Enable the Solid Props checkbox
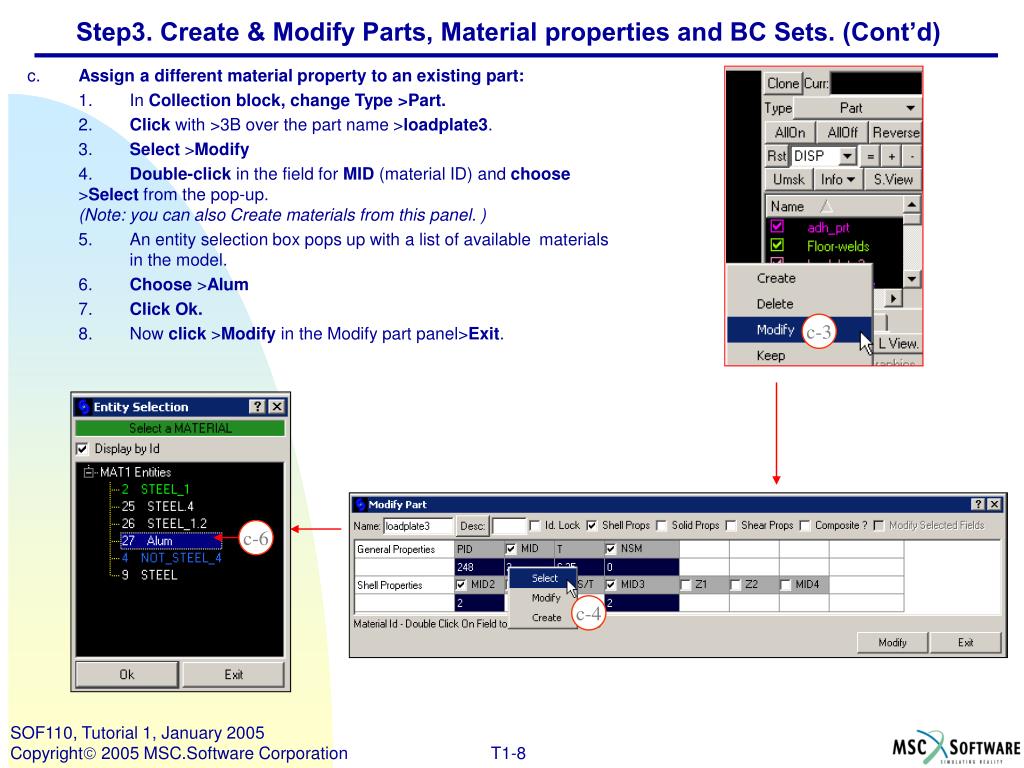1024x768 pixels. point(662,525)
